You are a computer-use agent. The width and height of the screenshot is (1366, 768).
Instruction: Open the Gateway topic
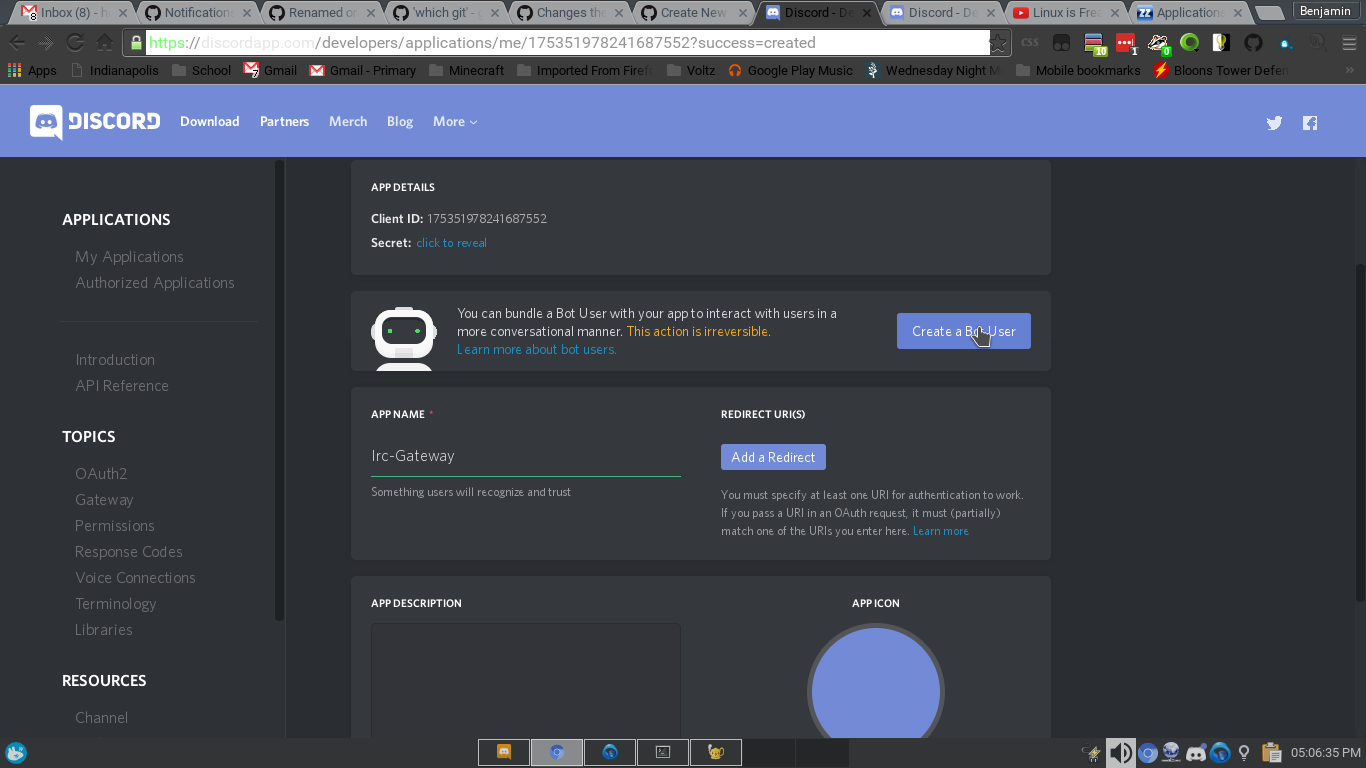(104, 500)
